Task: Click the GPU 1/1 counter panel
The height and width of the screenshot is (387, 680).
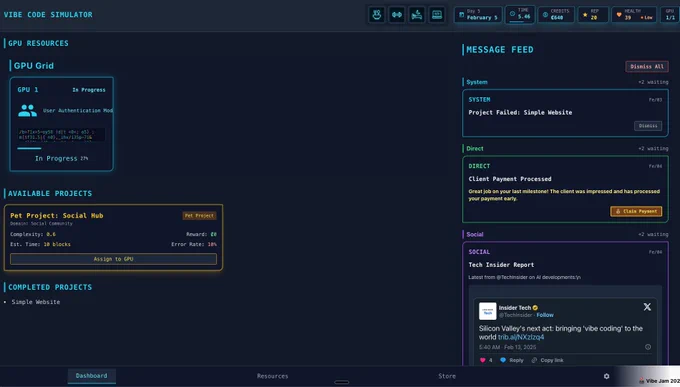Action: point(670,15)
